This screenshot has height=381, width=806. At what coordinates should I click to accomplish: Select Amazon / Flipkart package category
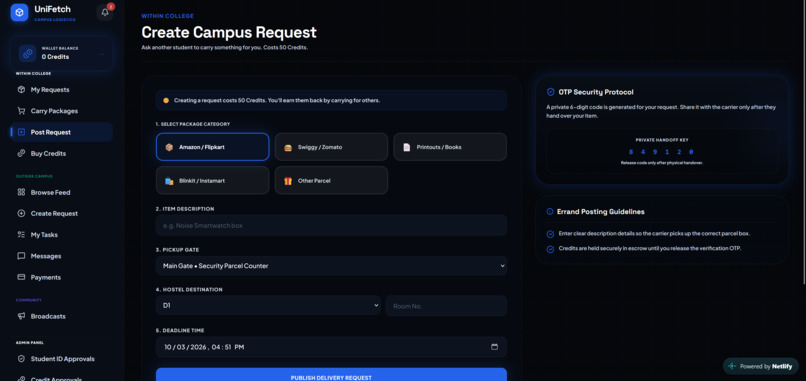point(212,147)
